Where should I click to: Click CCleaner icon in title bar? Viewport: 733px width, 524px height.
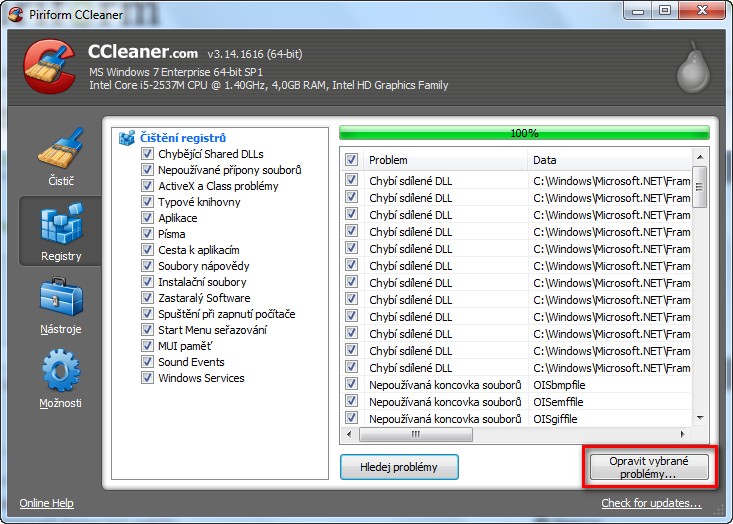pos(15,14)
